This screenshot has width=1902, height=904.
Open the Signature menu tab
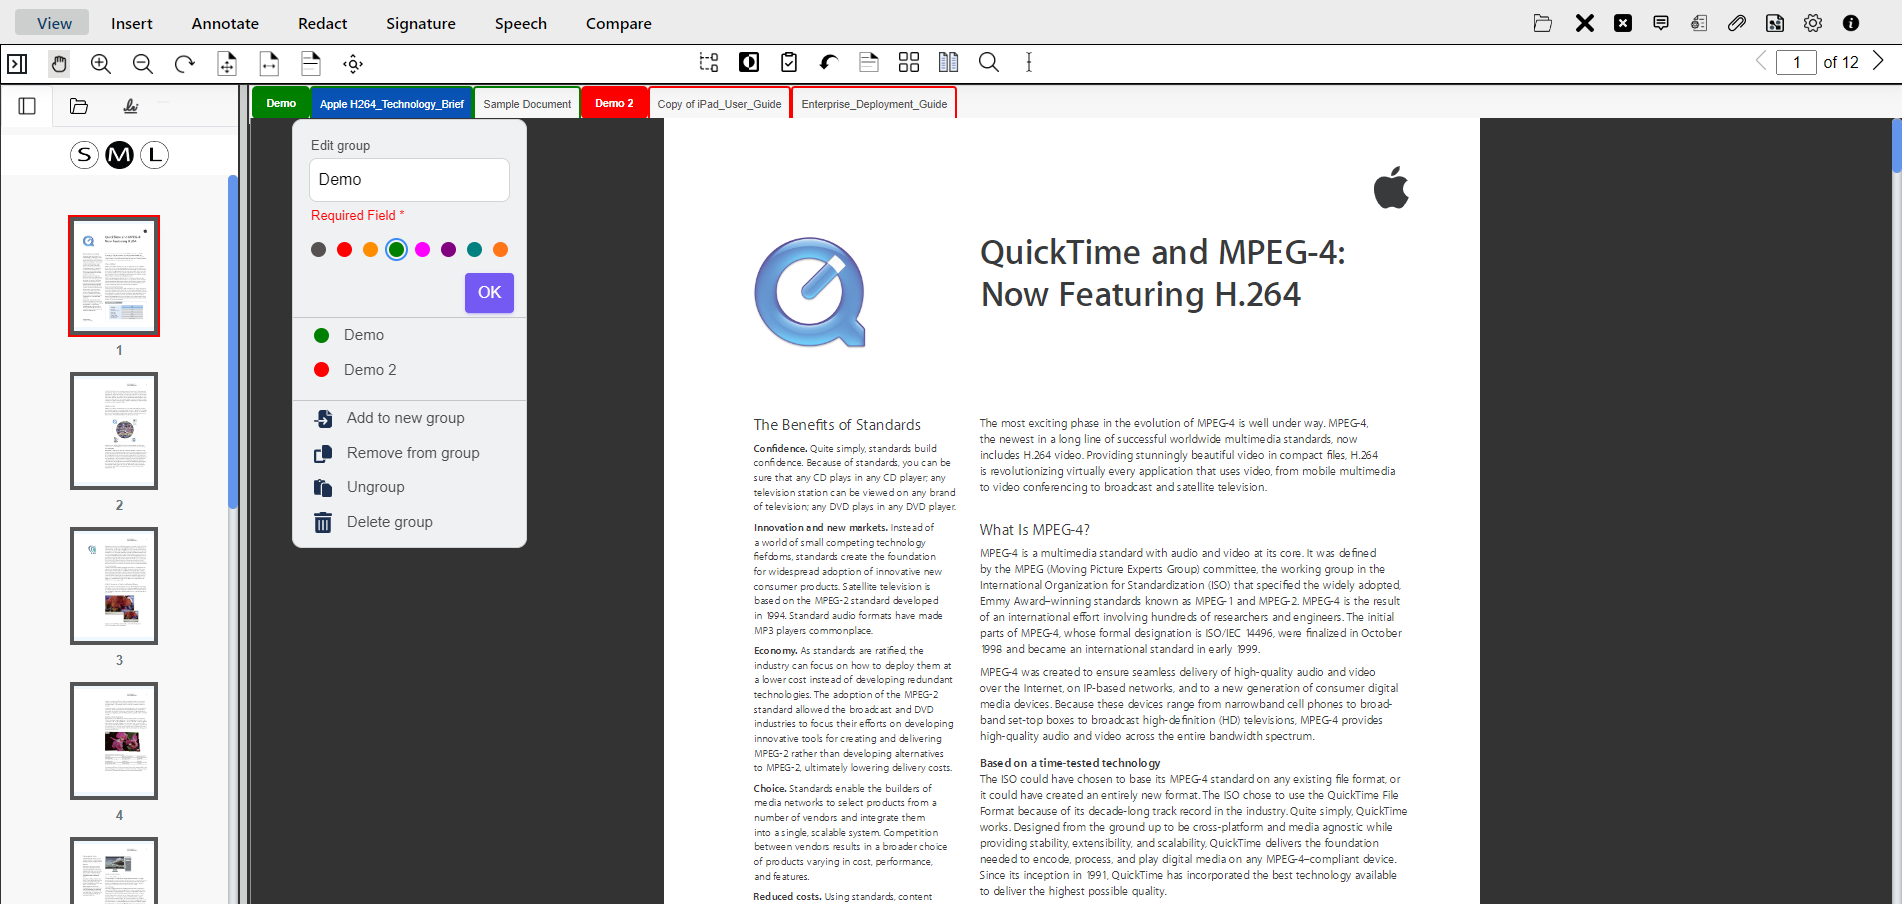click(x=421, y=23)
